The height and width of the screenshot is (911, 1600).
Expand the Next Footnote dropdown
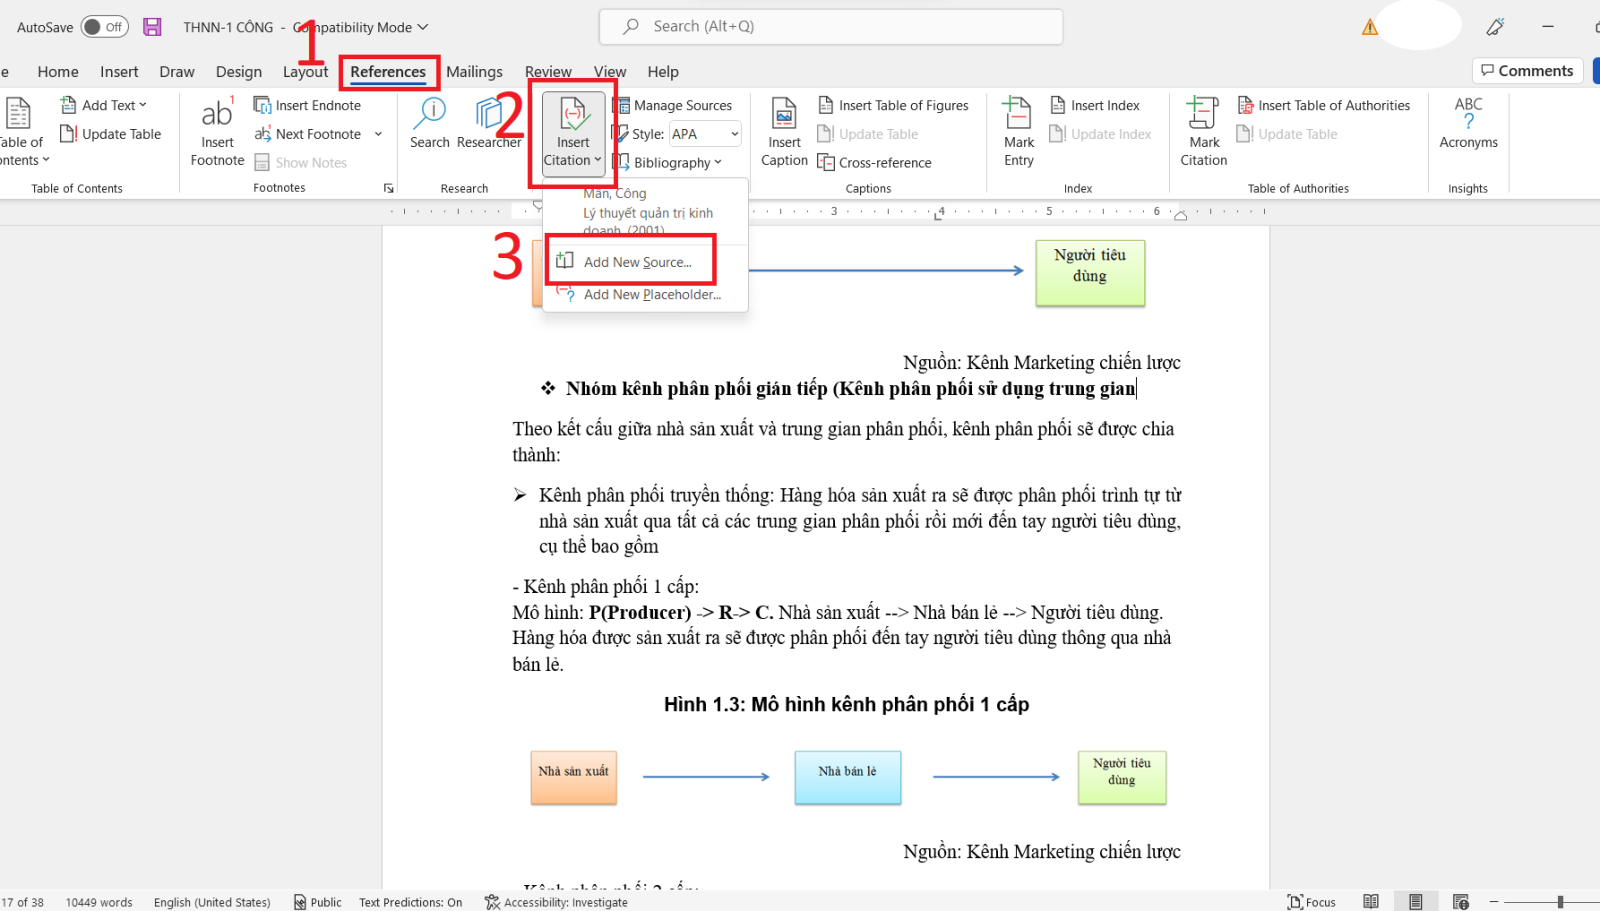378,133
